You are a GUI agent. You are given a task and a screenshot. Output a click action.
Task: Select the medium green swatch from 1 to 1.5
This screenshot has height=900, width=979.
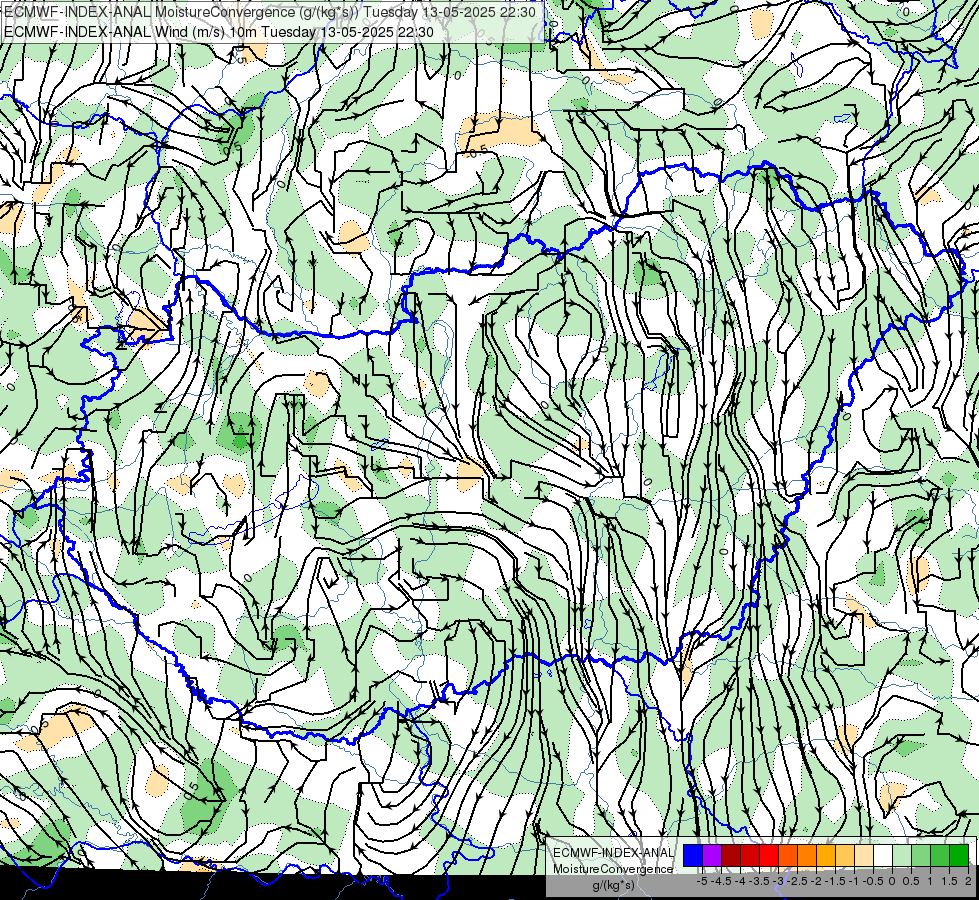pyautogui.click(x=940, y=856)
